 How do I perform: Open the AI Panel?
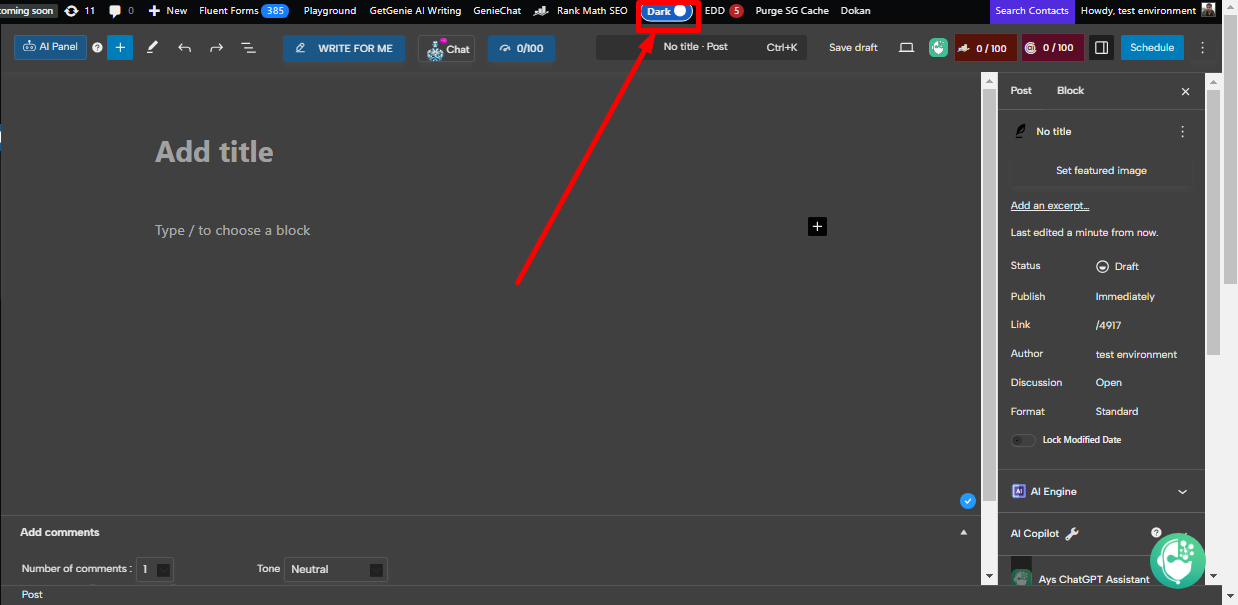[x=51, y=47]
